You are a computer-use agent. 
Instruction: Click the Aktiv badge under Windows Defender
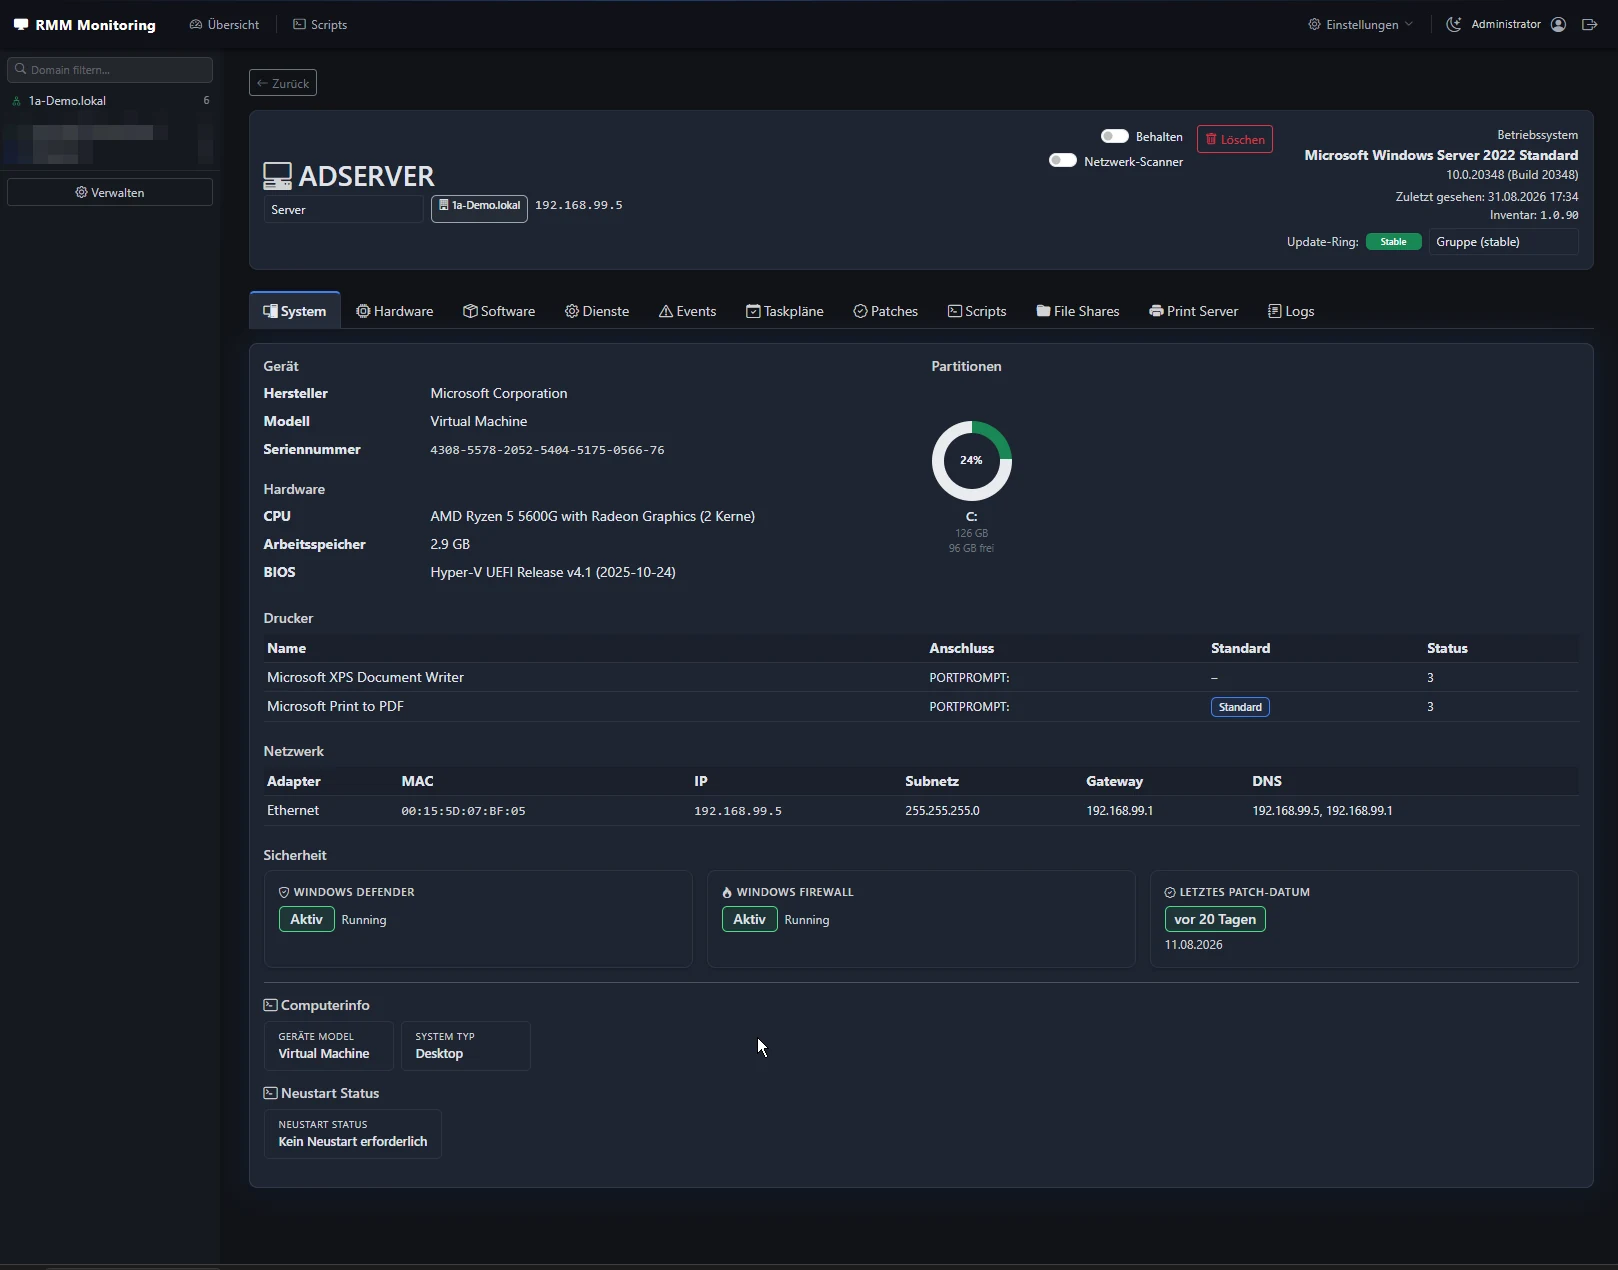coord(306,919)
